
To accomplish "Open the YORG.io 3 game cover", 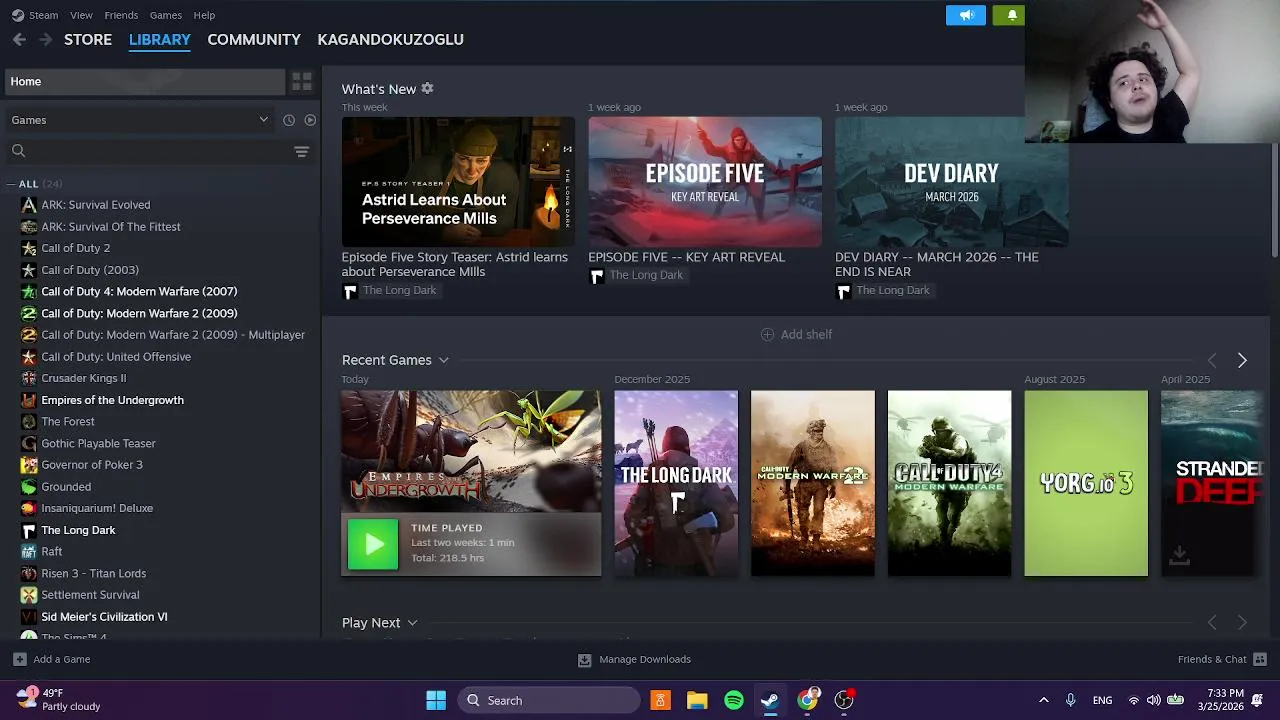I will [x=1086, y=483].
